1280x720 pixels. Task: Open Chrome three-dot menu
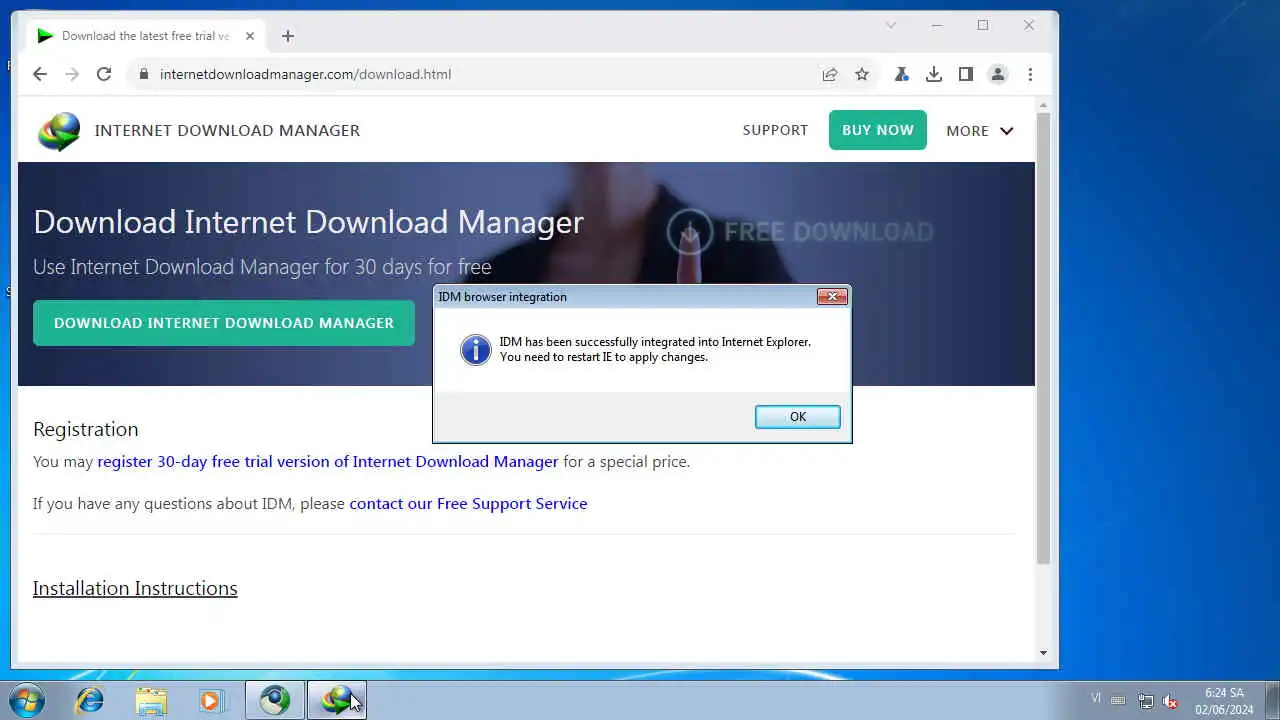[1030, 74]
